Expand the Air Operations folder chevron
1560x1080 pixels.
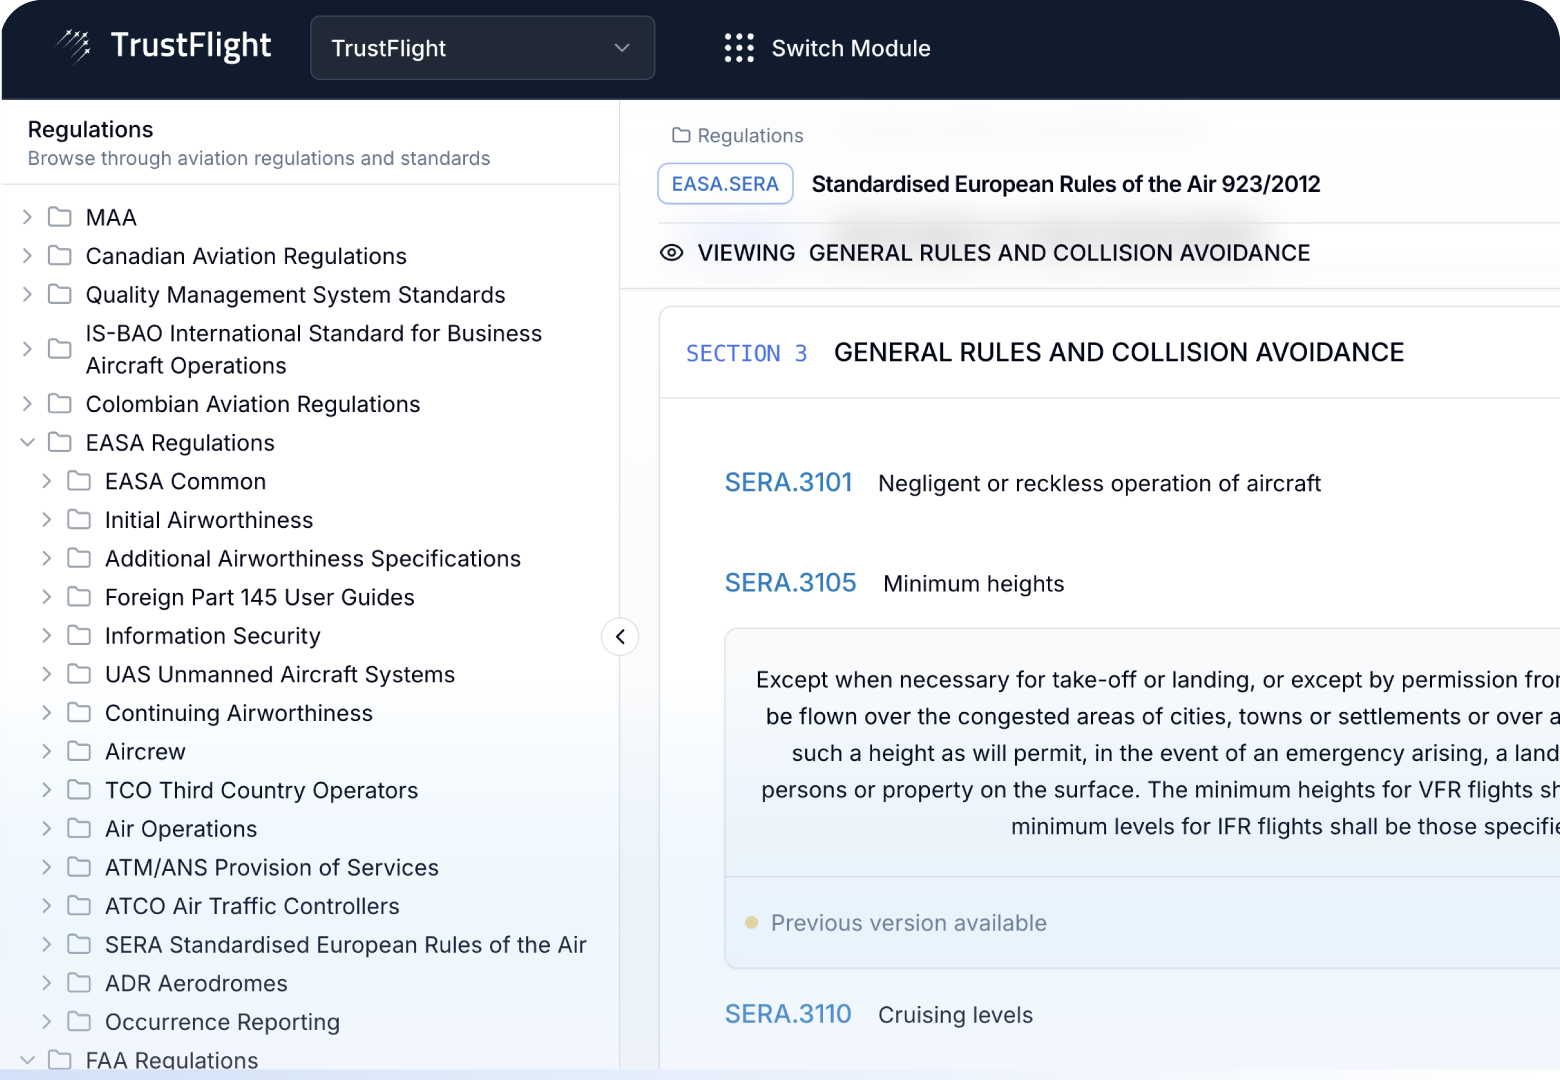pyautogui.click(x=46, y=828)
